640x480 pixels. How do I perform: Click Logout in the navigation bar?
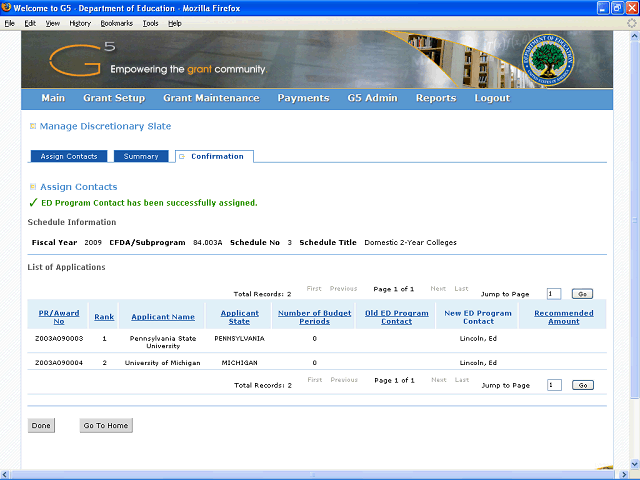[492, 98]
